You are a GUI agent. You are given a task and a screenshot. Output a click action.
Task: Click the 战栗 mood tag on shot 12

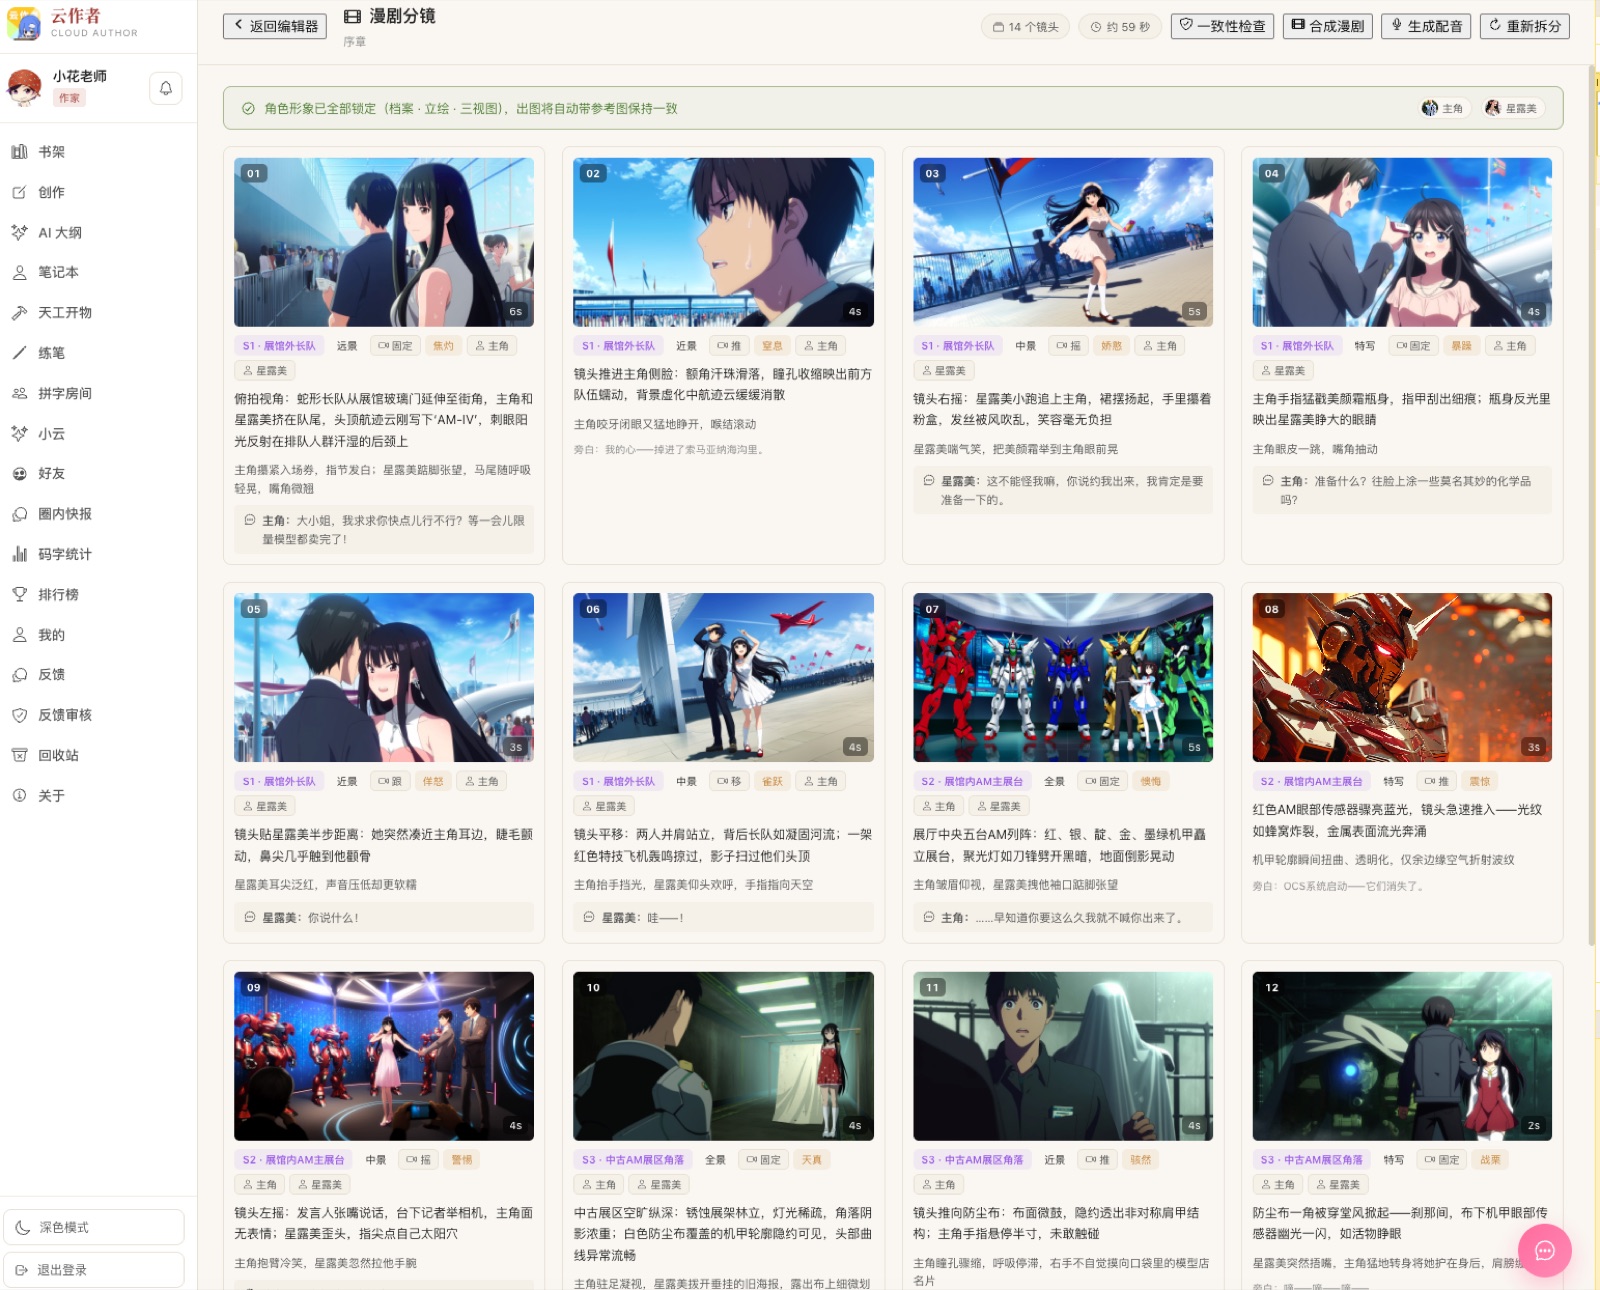coord(1490,1160)
